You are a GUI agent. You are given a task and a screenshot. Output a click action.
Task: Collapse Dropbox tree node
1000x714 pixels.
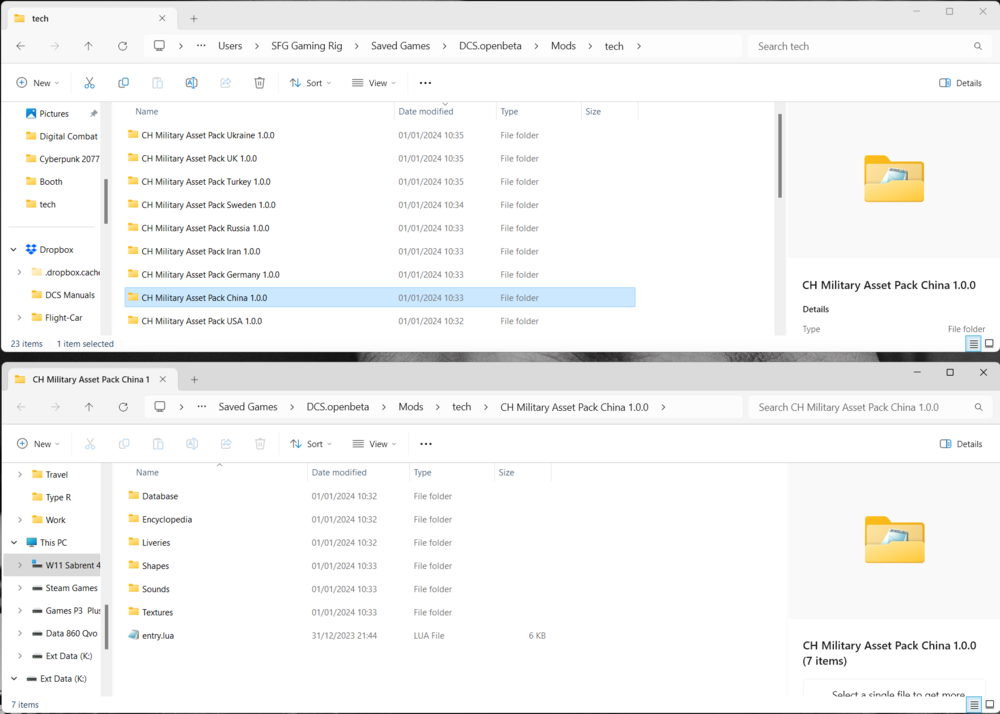click(x=14, y=250)
